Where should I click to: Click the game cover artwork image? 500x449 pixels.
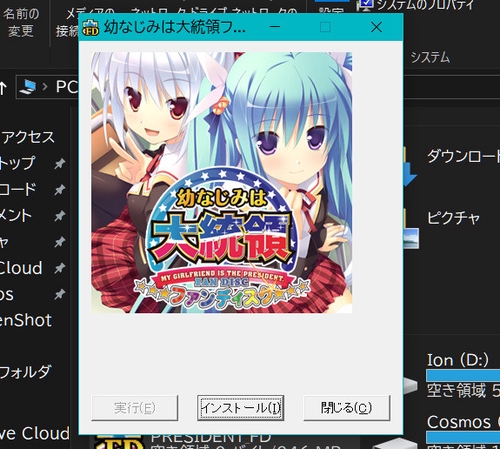(x=222, y=182)
